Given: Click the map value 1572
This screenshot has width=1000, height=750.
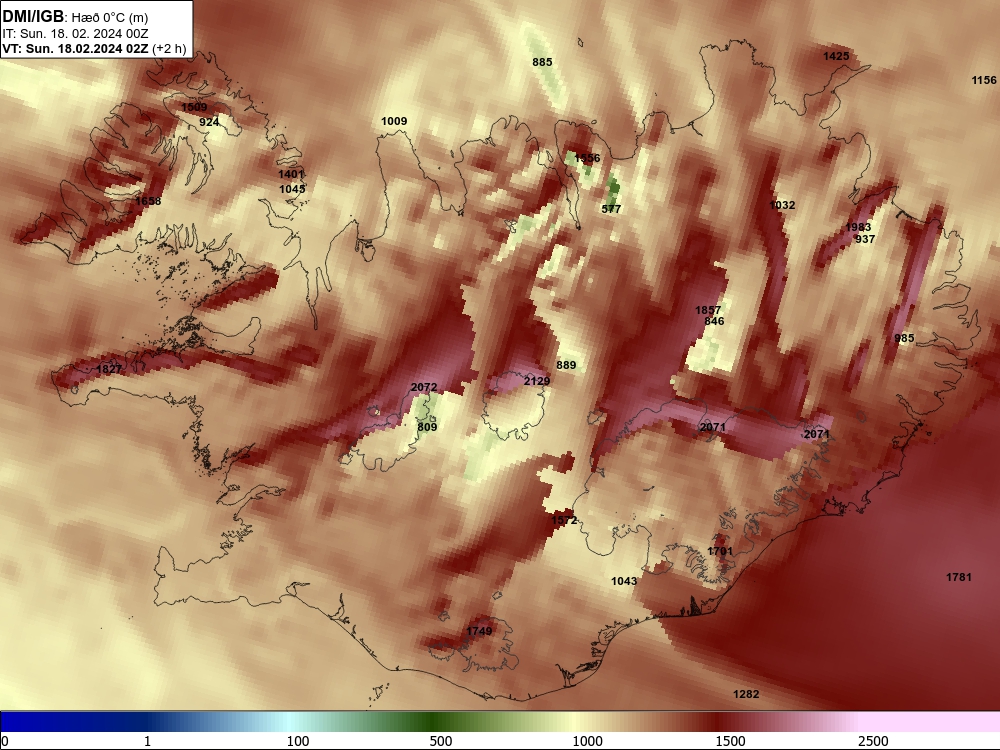Looking at the screenshot, I should (x=564, y=520).
